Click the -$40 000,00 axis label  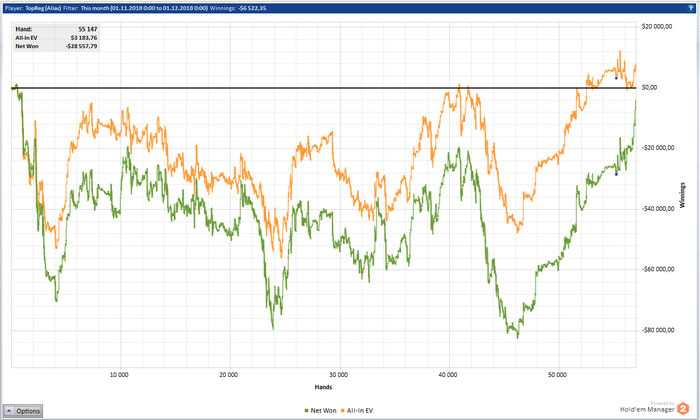658,208
